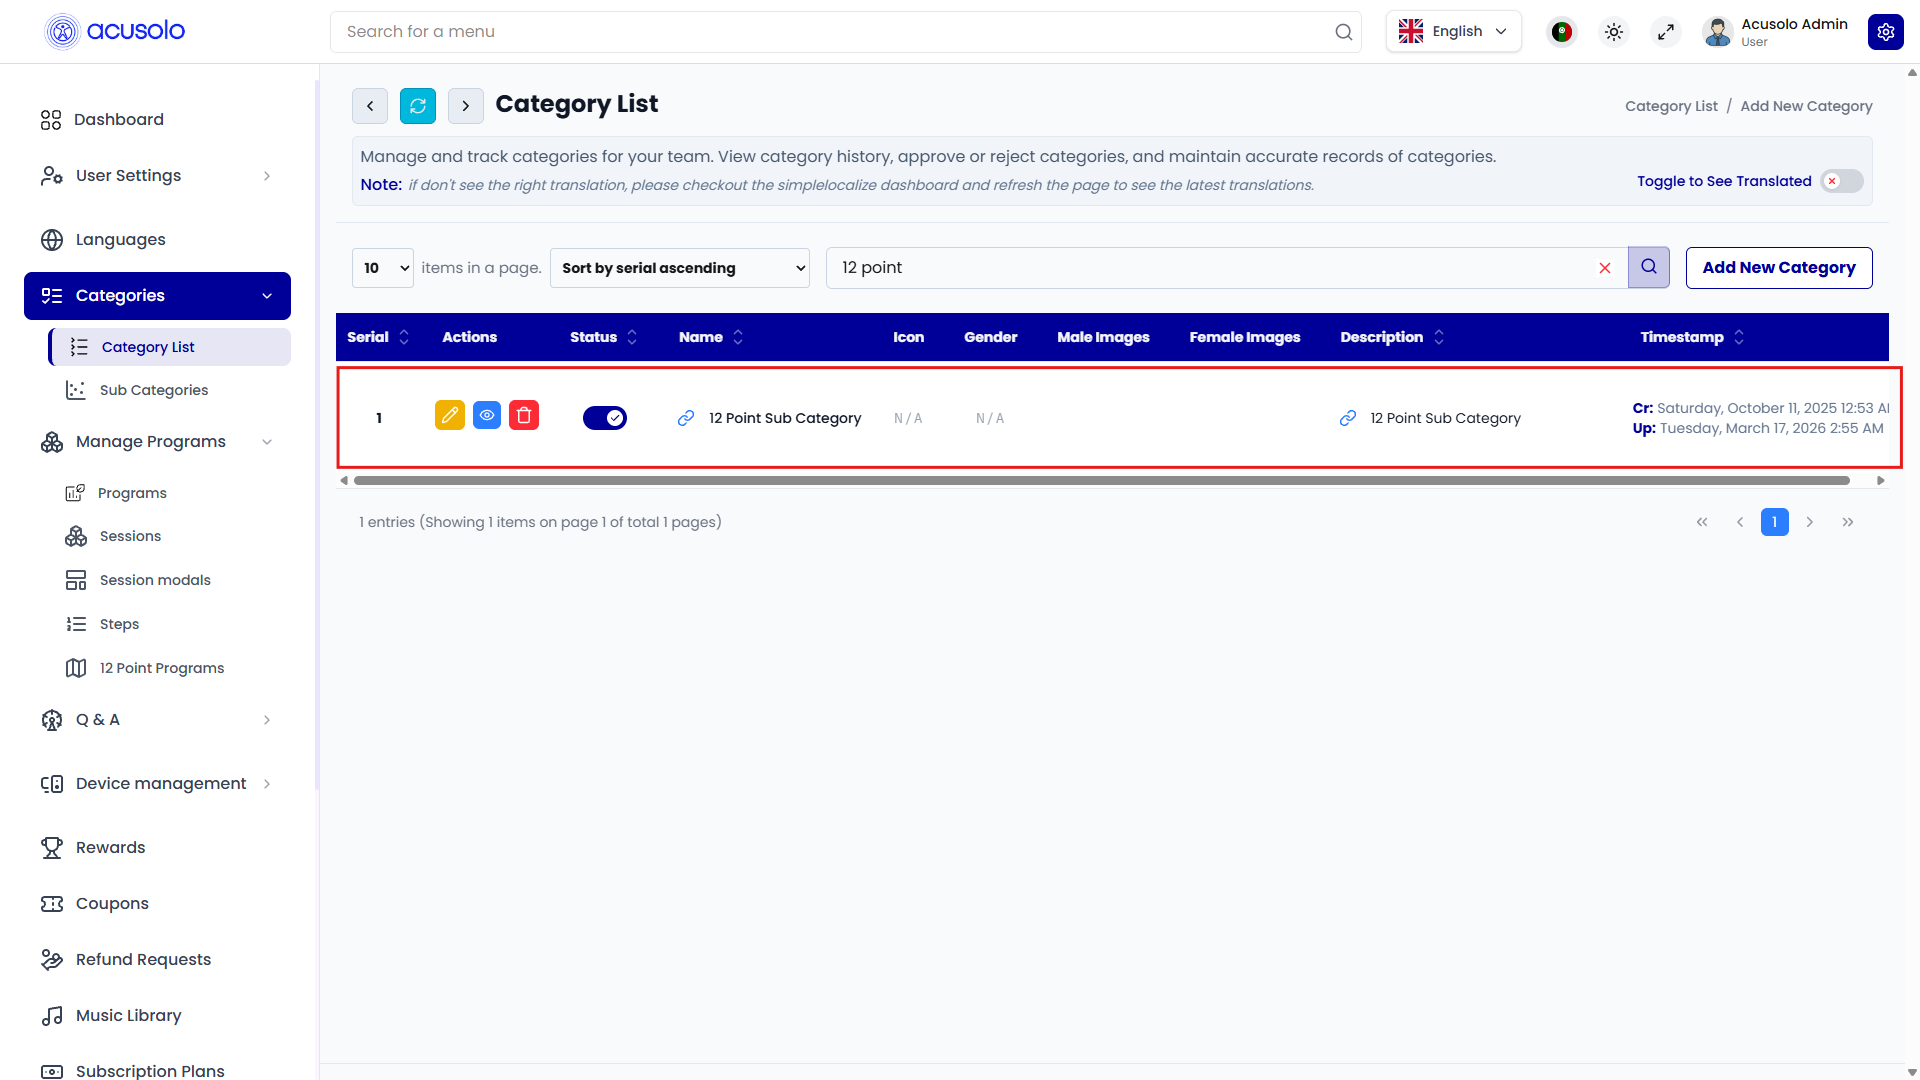Viewport: 1920px width, 1080px height.
Task: View the 12 Point Sub Category details
Action: [487, 415]
